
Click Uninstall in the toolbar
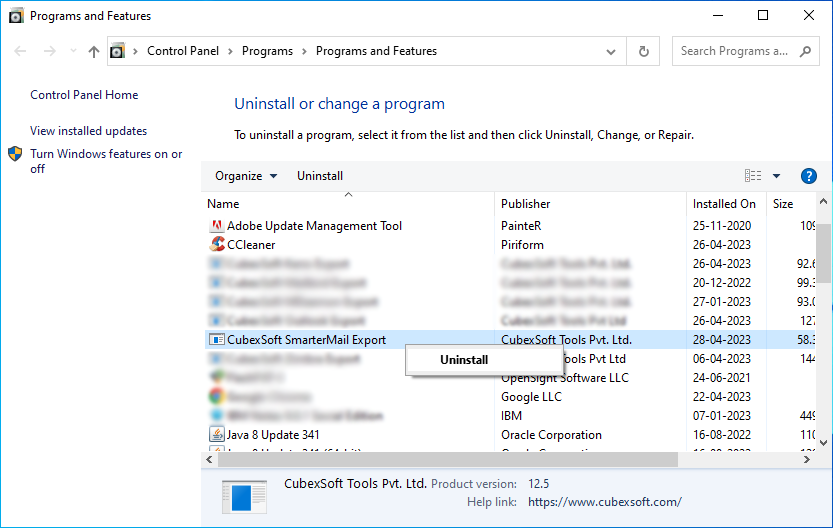coord(320,176)
